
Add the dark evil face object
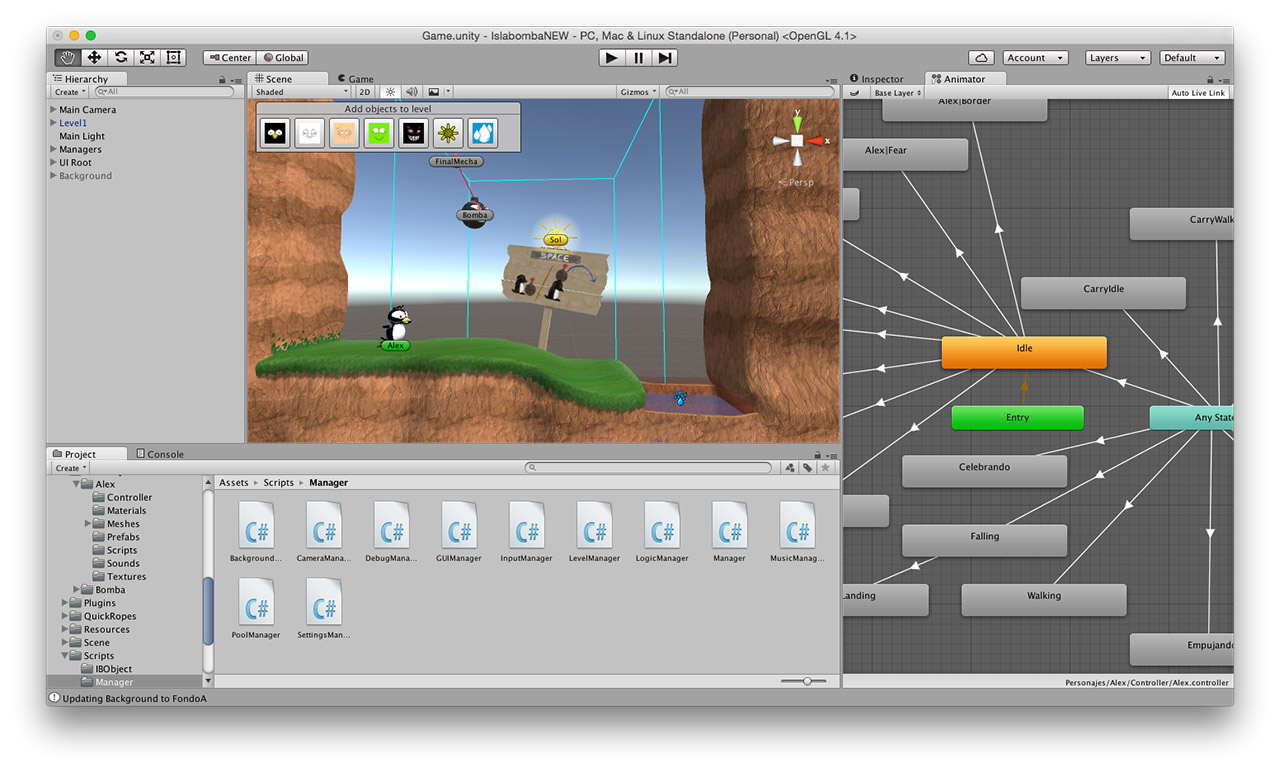[x=413, y=133]
